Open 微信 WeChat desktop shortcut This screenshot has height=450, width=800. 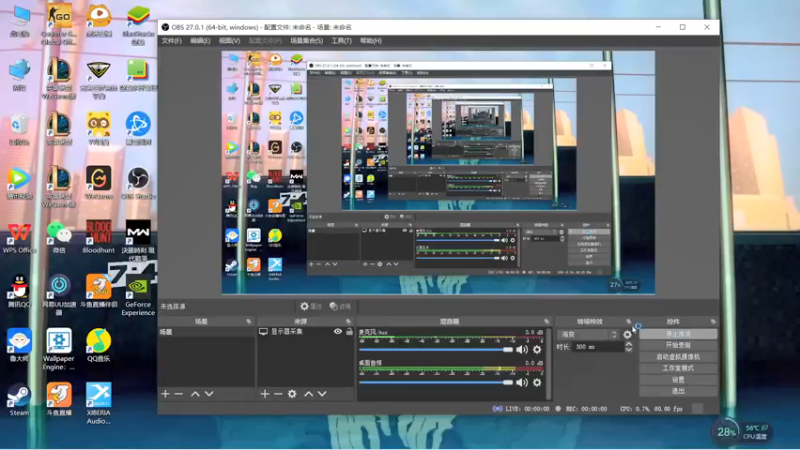(x=59, y=237)
